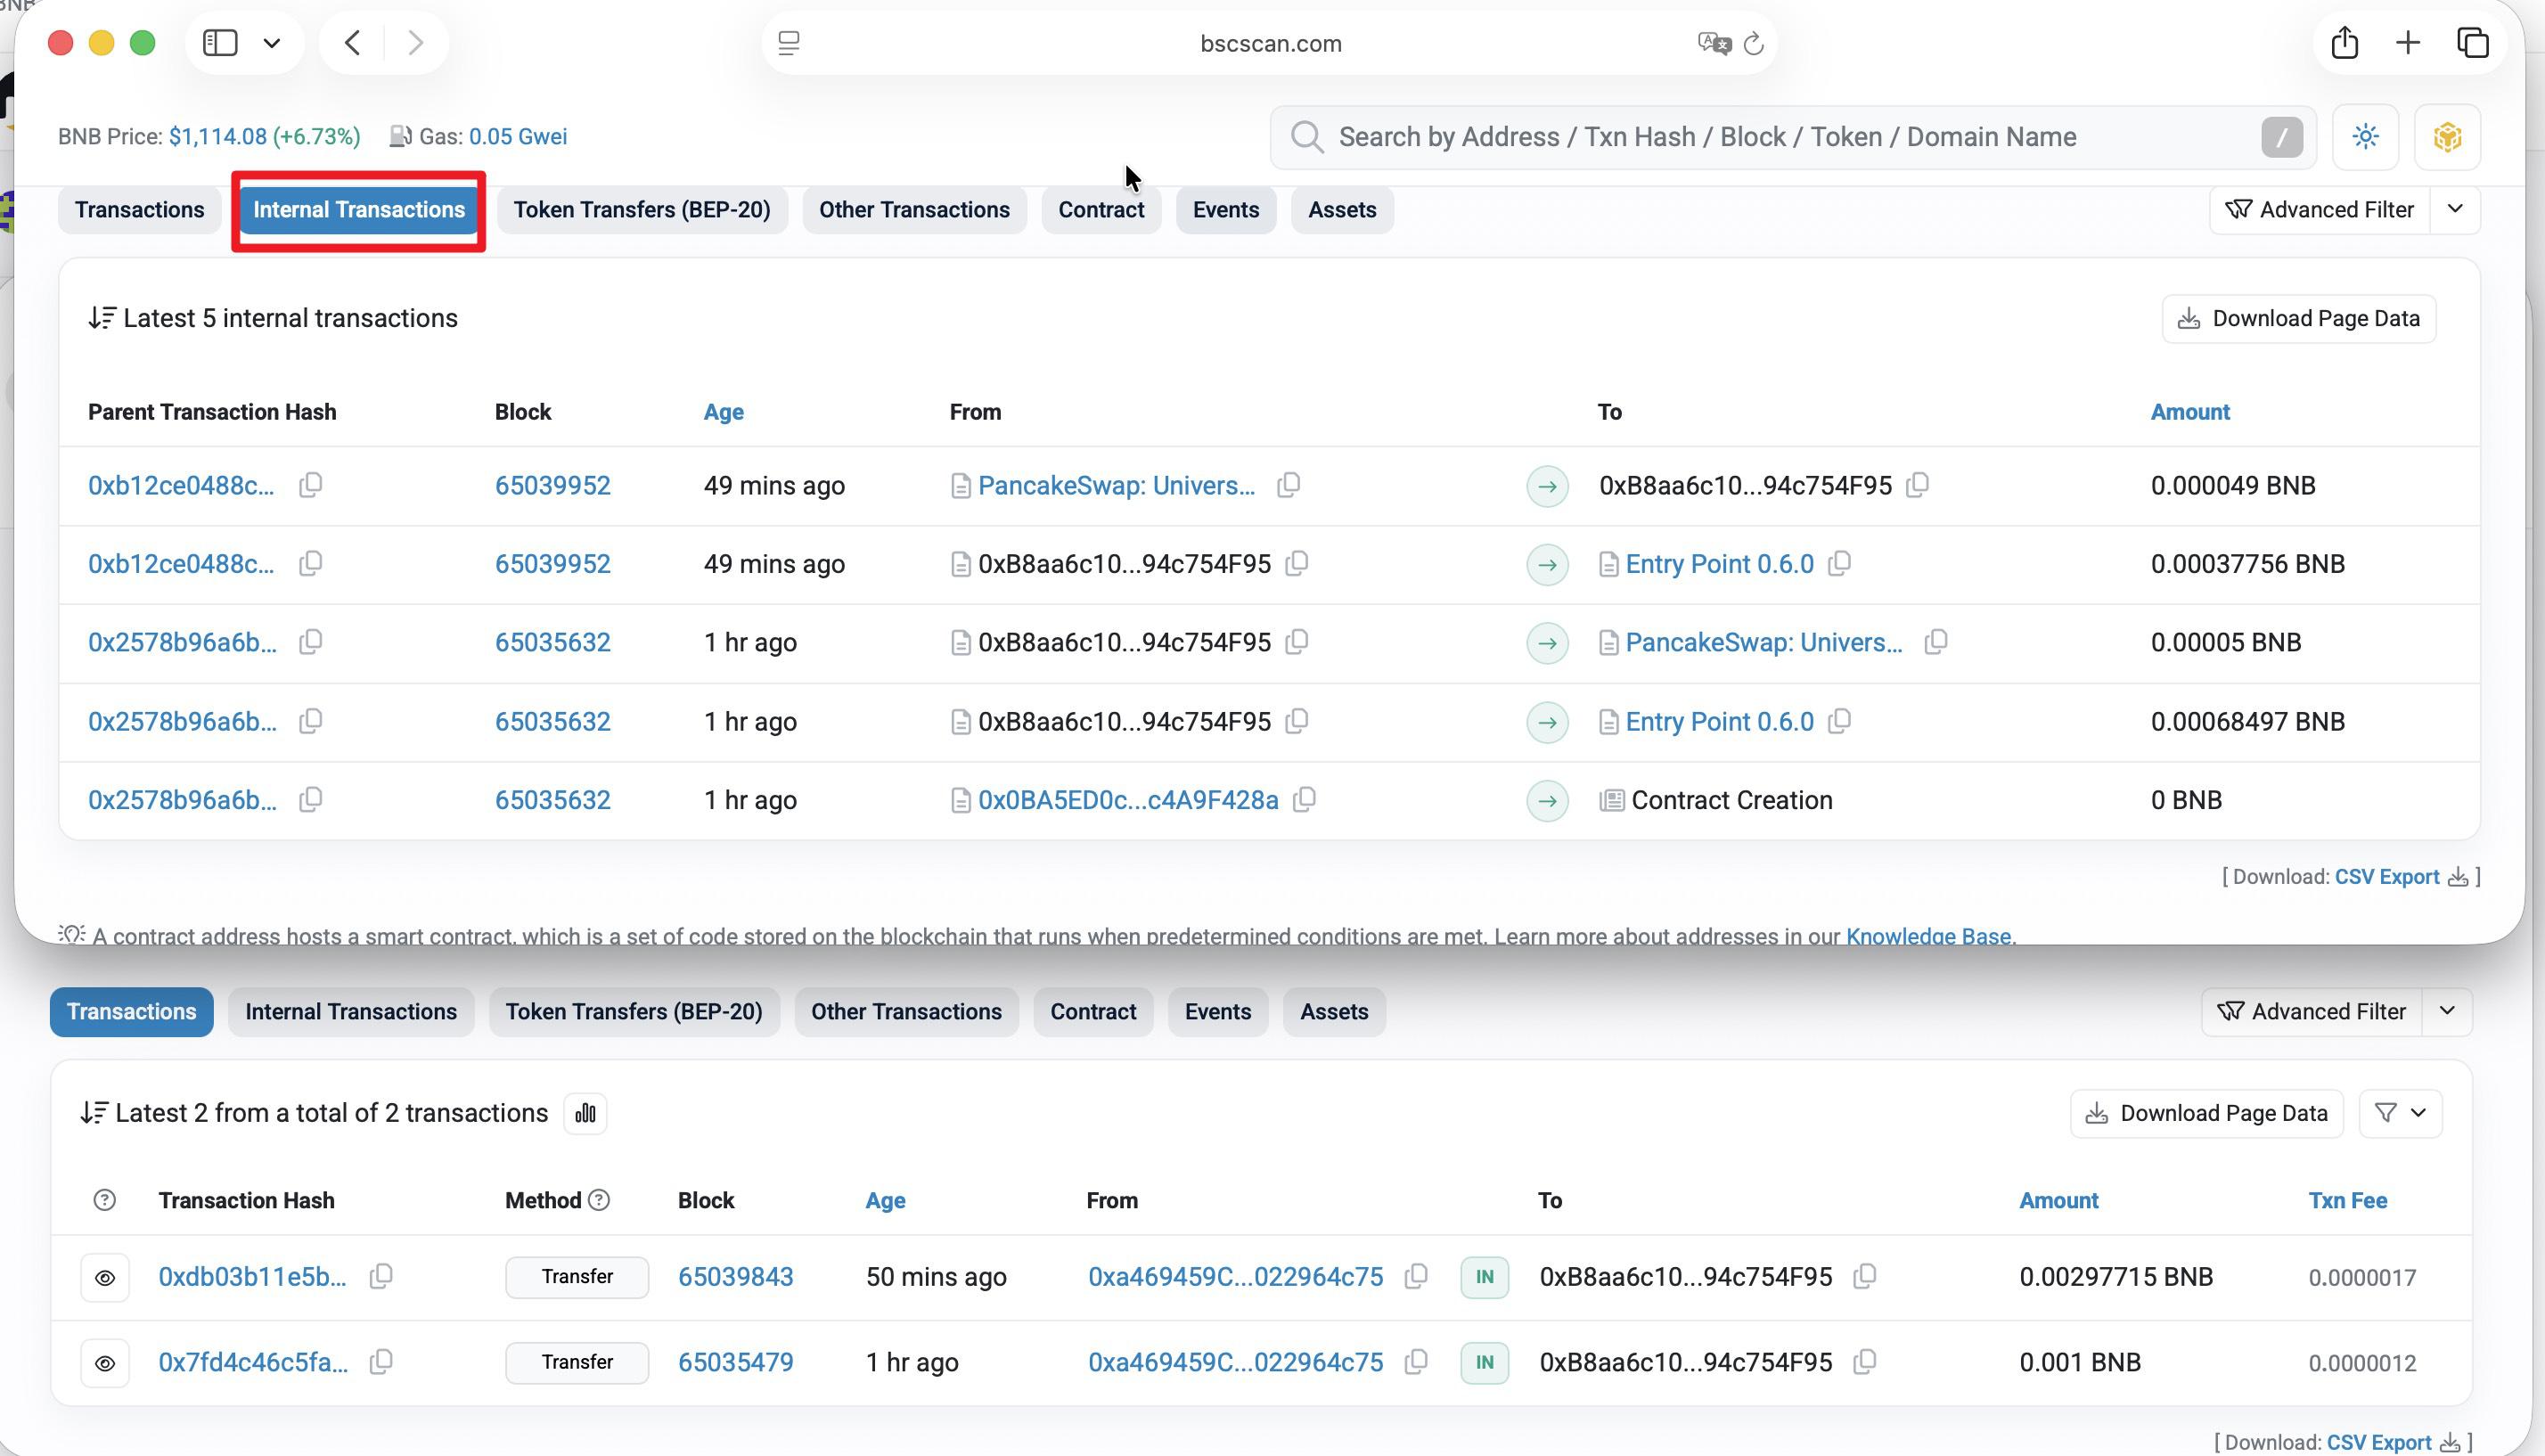The image size is (2545, 1456).
Task: Click the Safari translate page icon
Action: [x=1712, y=43]
